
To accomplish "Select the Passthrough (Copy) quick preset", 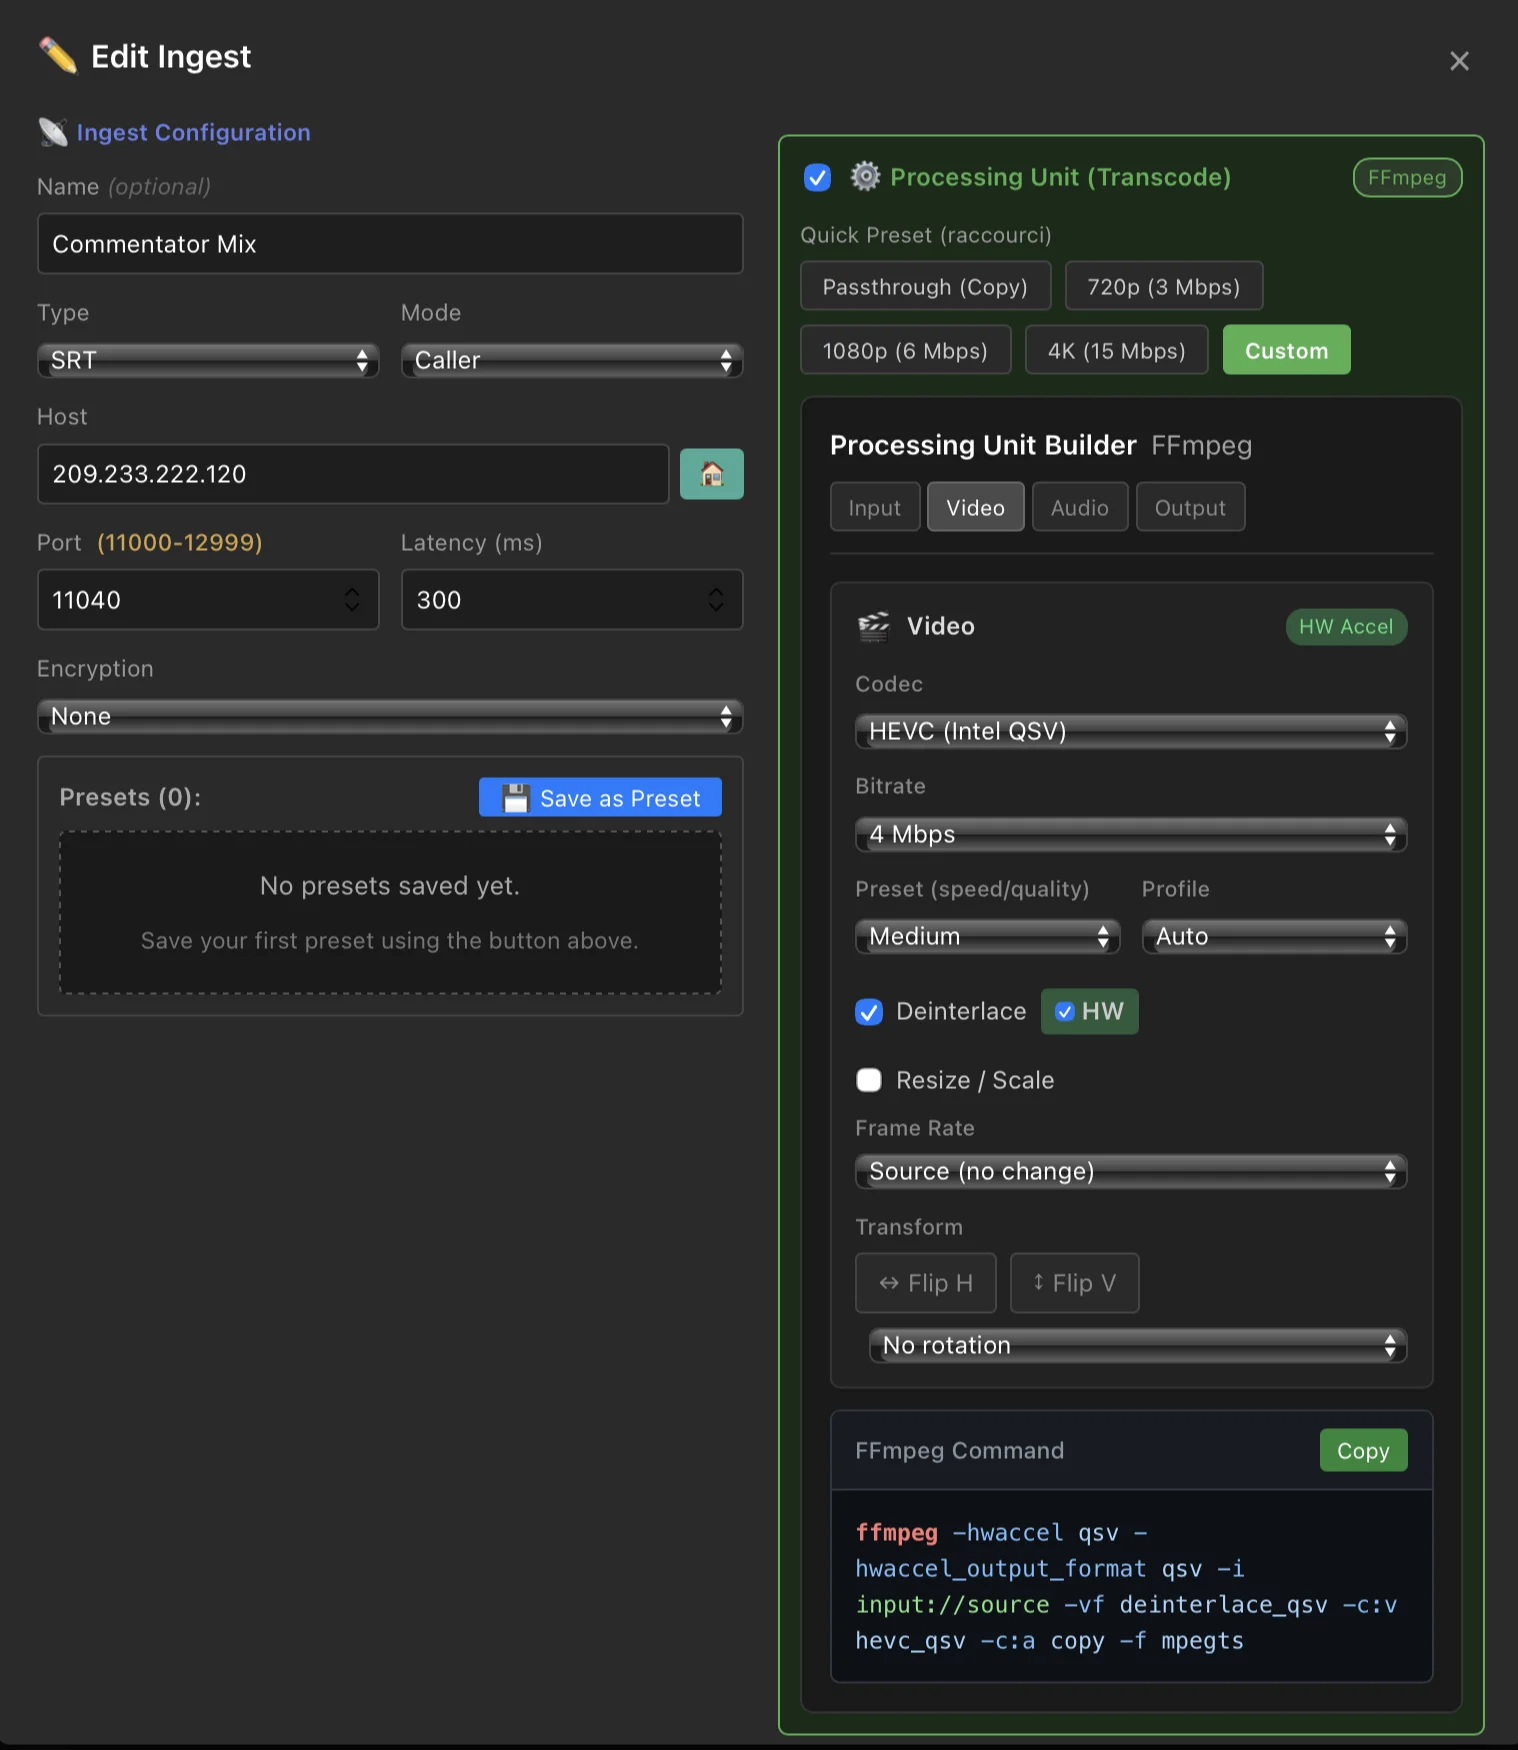I will coord(926,287).
